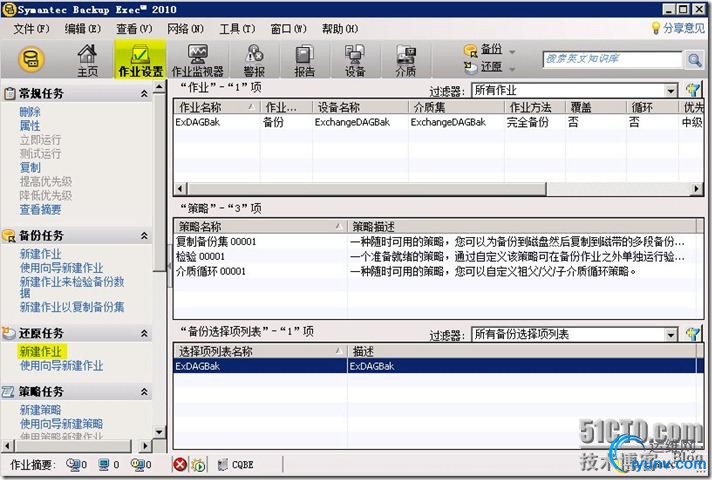Click the 删除 task link
Screen dimensions: 712x480
(x=30, y=112)
